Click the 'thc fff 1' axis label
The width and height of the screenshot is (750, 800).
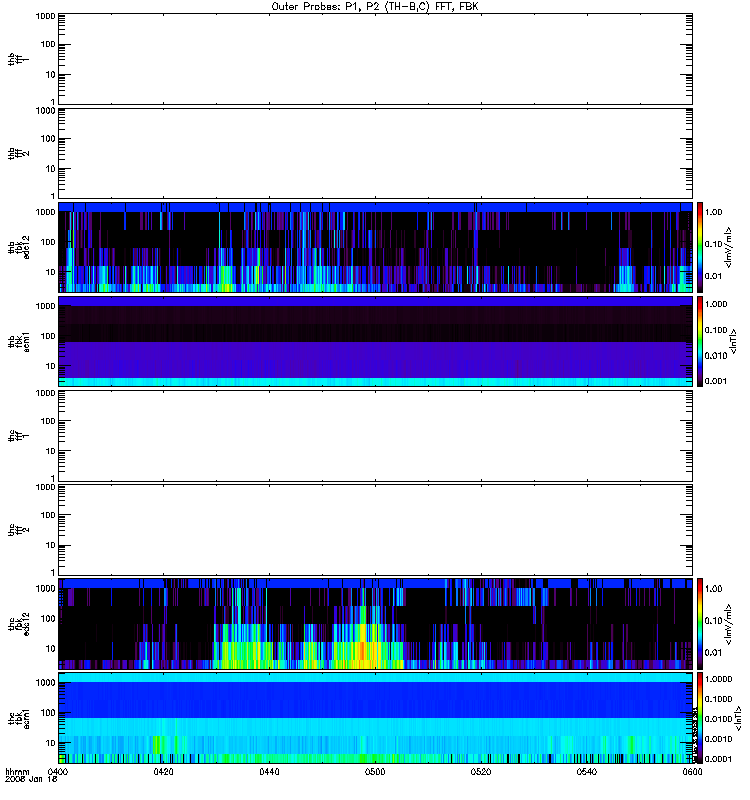pyautogui.click(x=18, y=436)
